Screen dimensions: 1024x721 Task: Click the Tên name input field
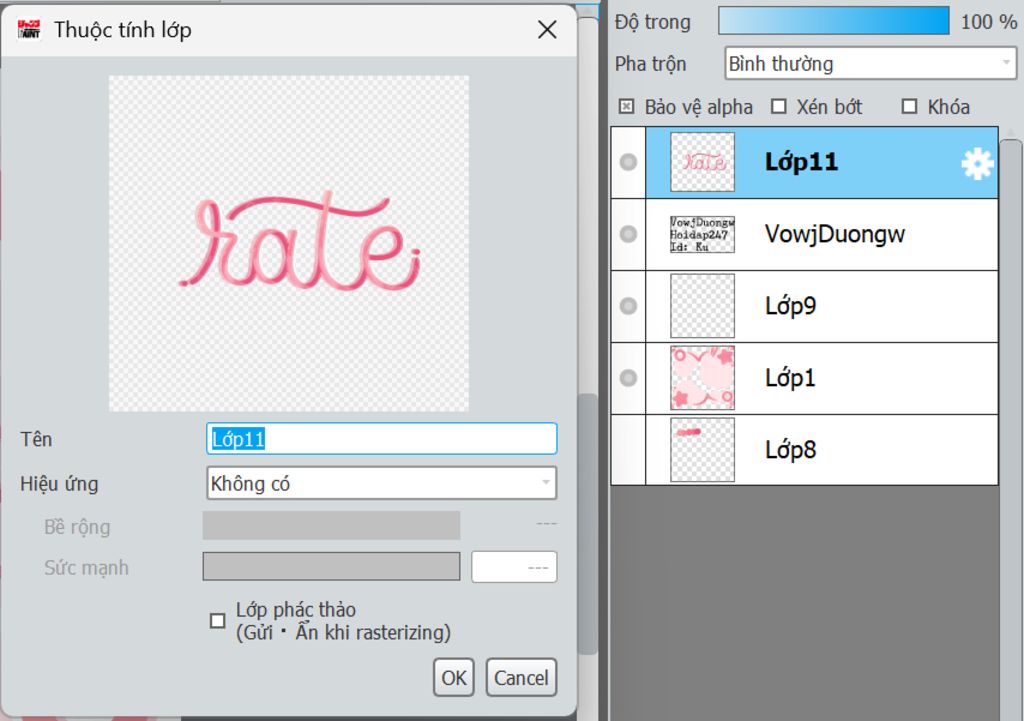tap(381, 439)
